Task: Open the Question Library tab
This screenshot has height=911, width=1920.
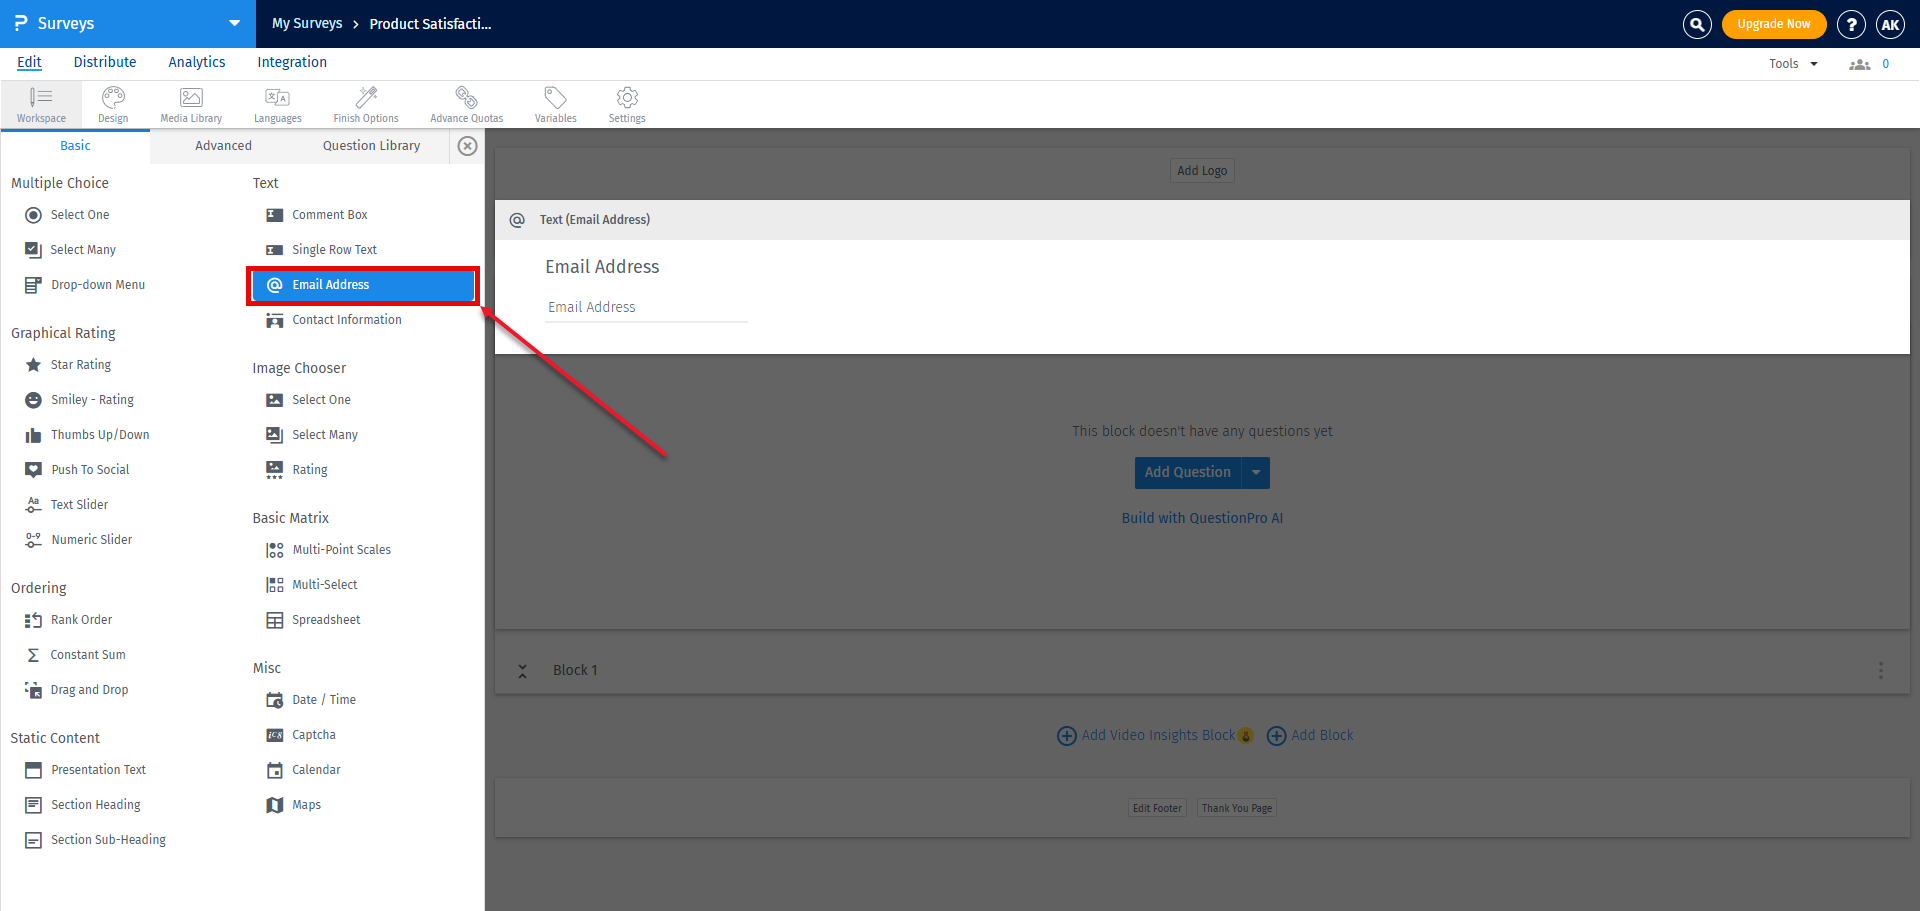Action: pos(371,145)
